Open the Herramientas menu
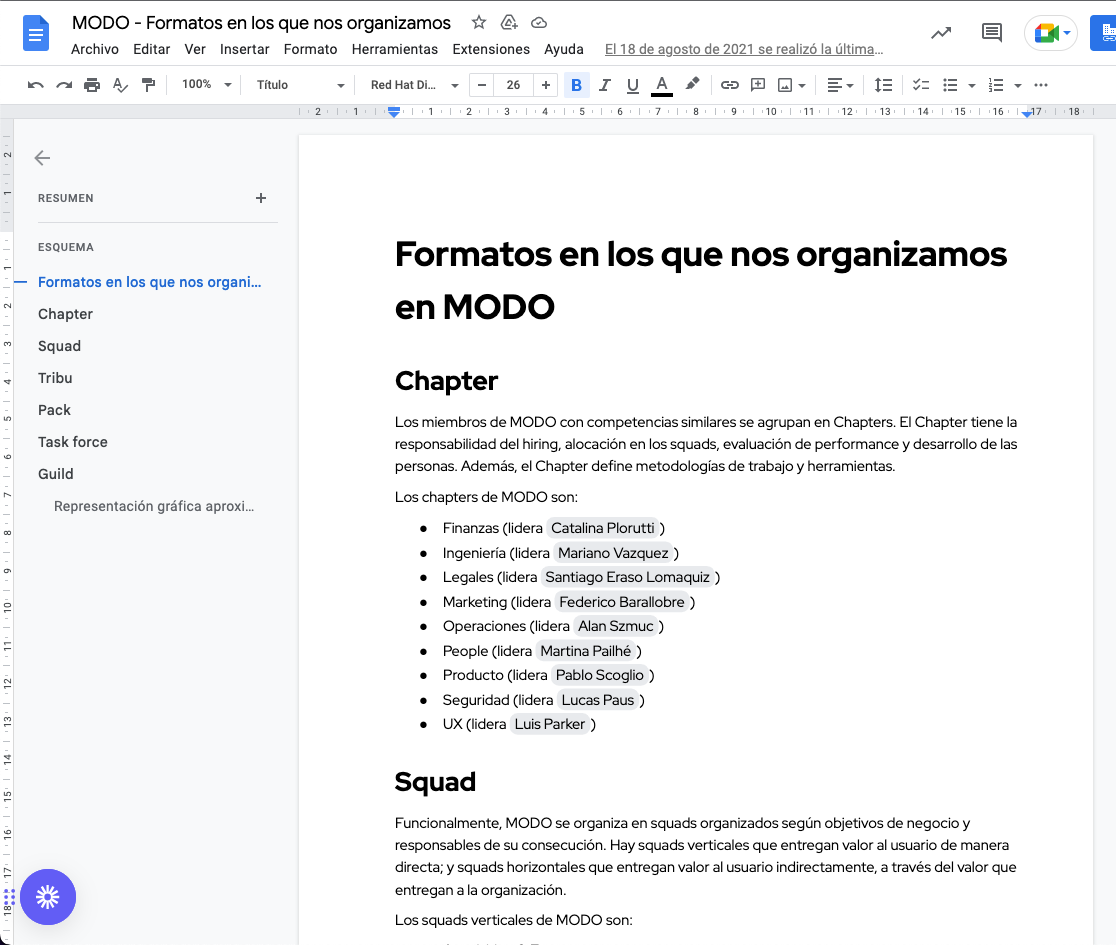The height and width of the screenshot is (945, 1116). point(395,49)
